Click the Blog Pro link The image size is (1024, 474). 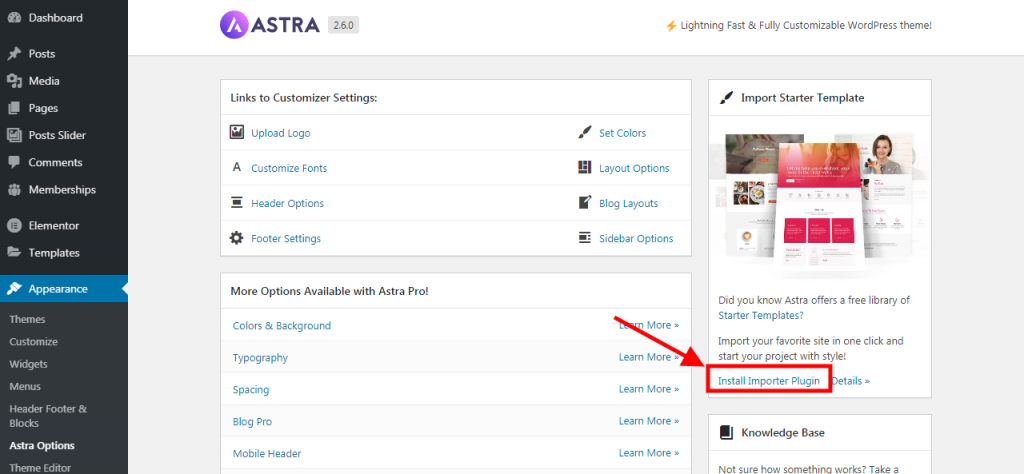click(252, 422)
